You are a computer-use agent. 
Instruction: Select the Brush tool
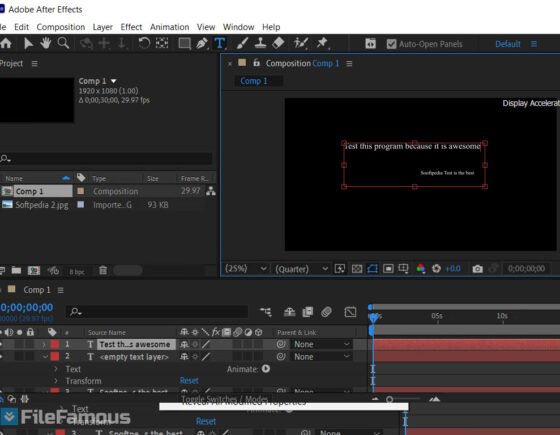tap(242, 44)
